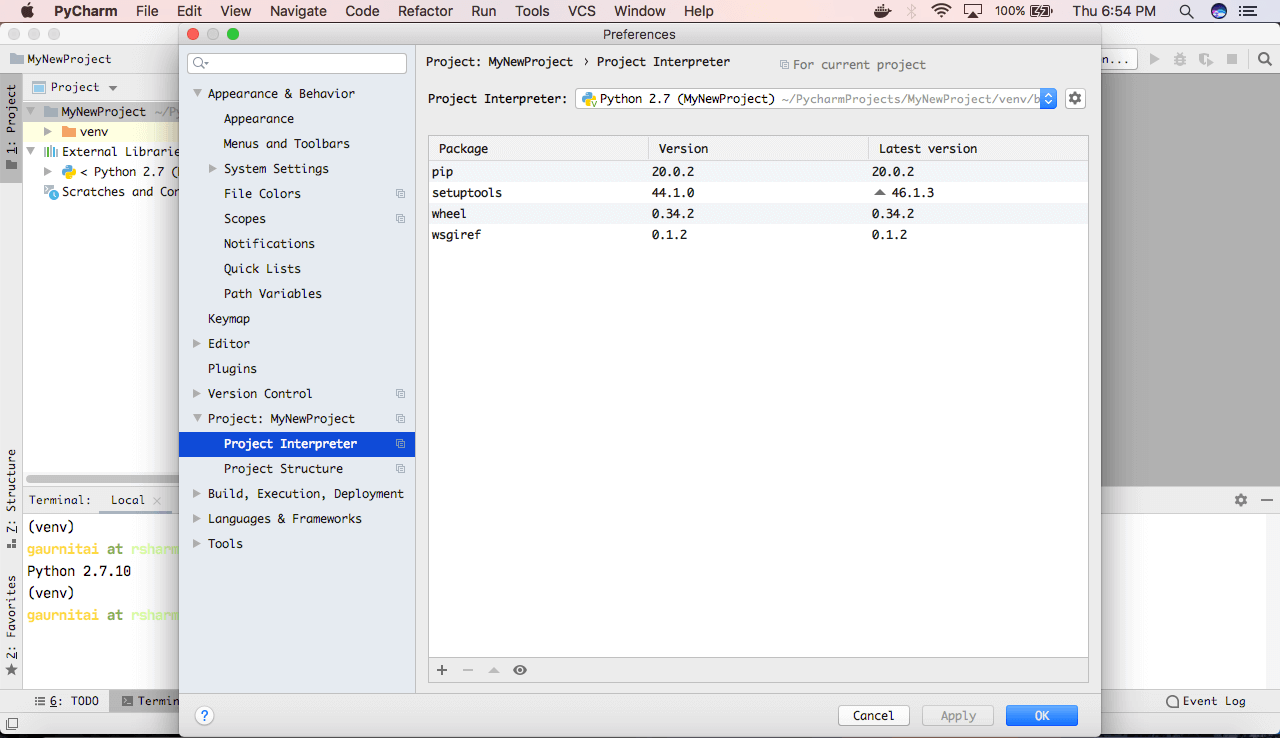
Task: Click the plus icon to install a package
Action: (442, 670)
